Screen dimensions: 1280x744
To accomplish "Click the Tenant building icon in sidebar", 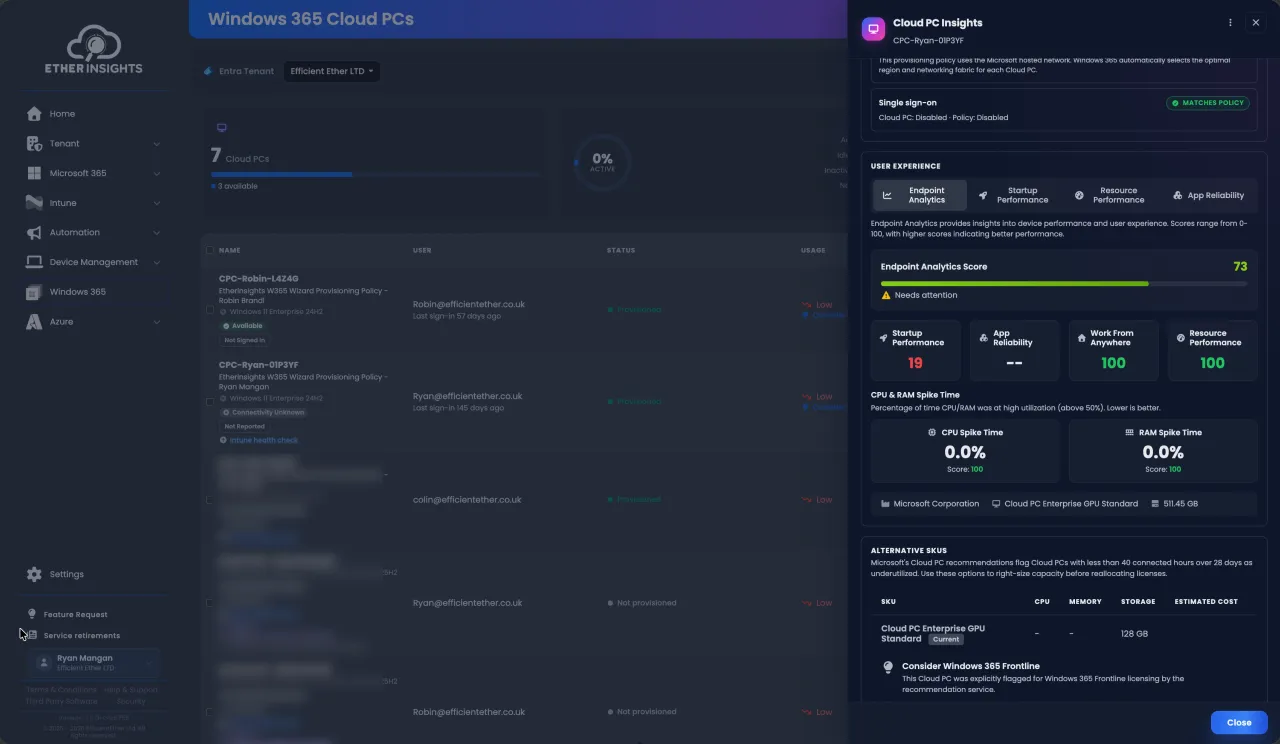I will 34,143.
